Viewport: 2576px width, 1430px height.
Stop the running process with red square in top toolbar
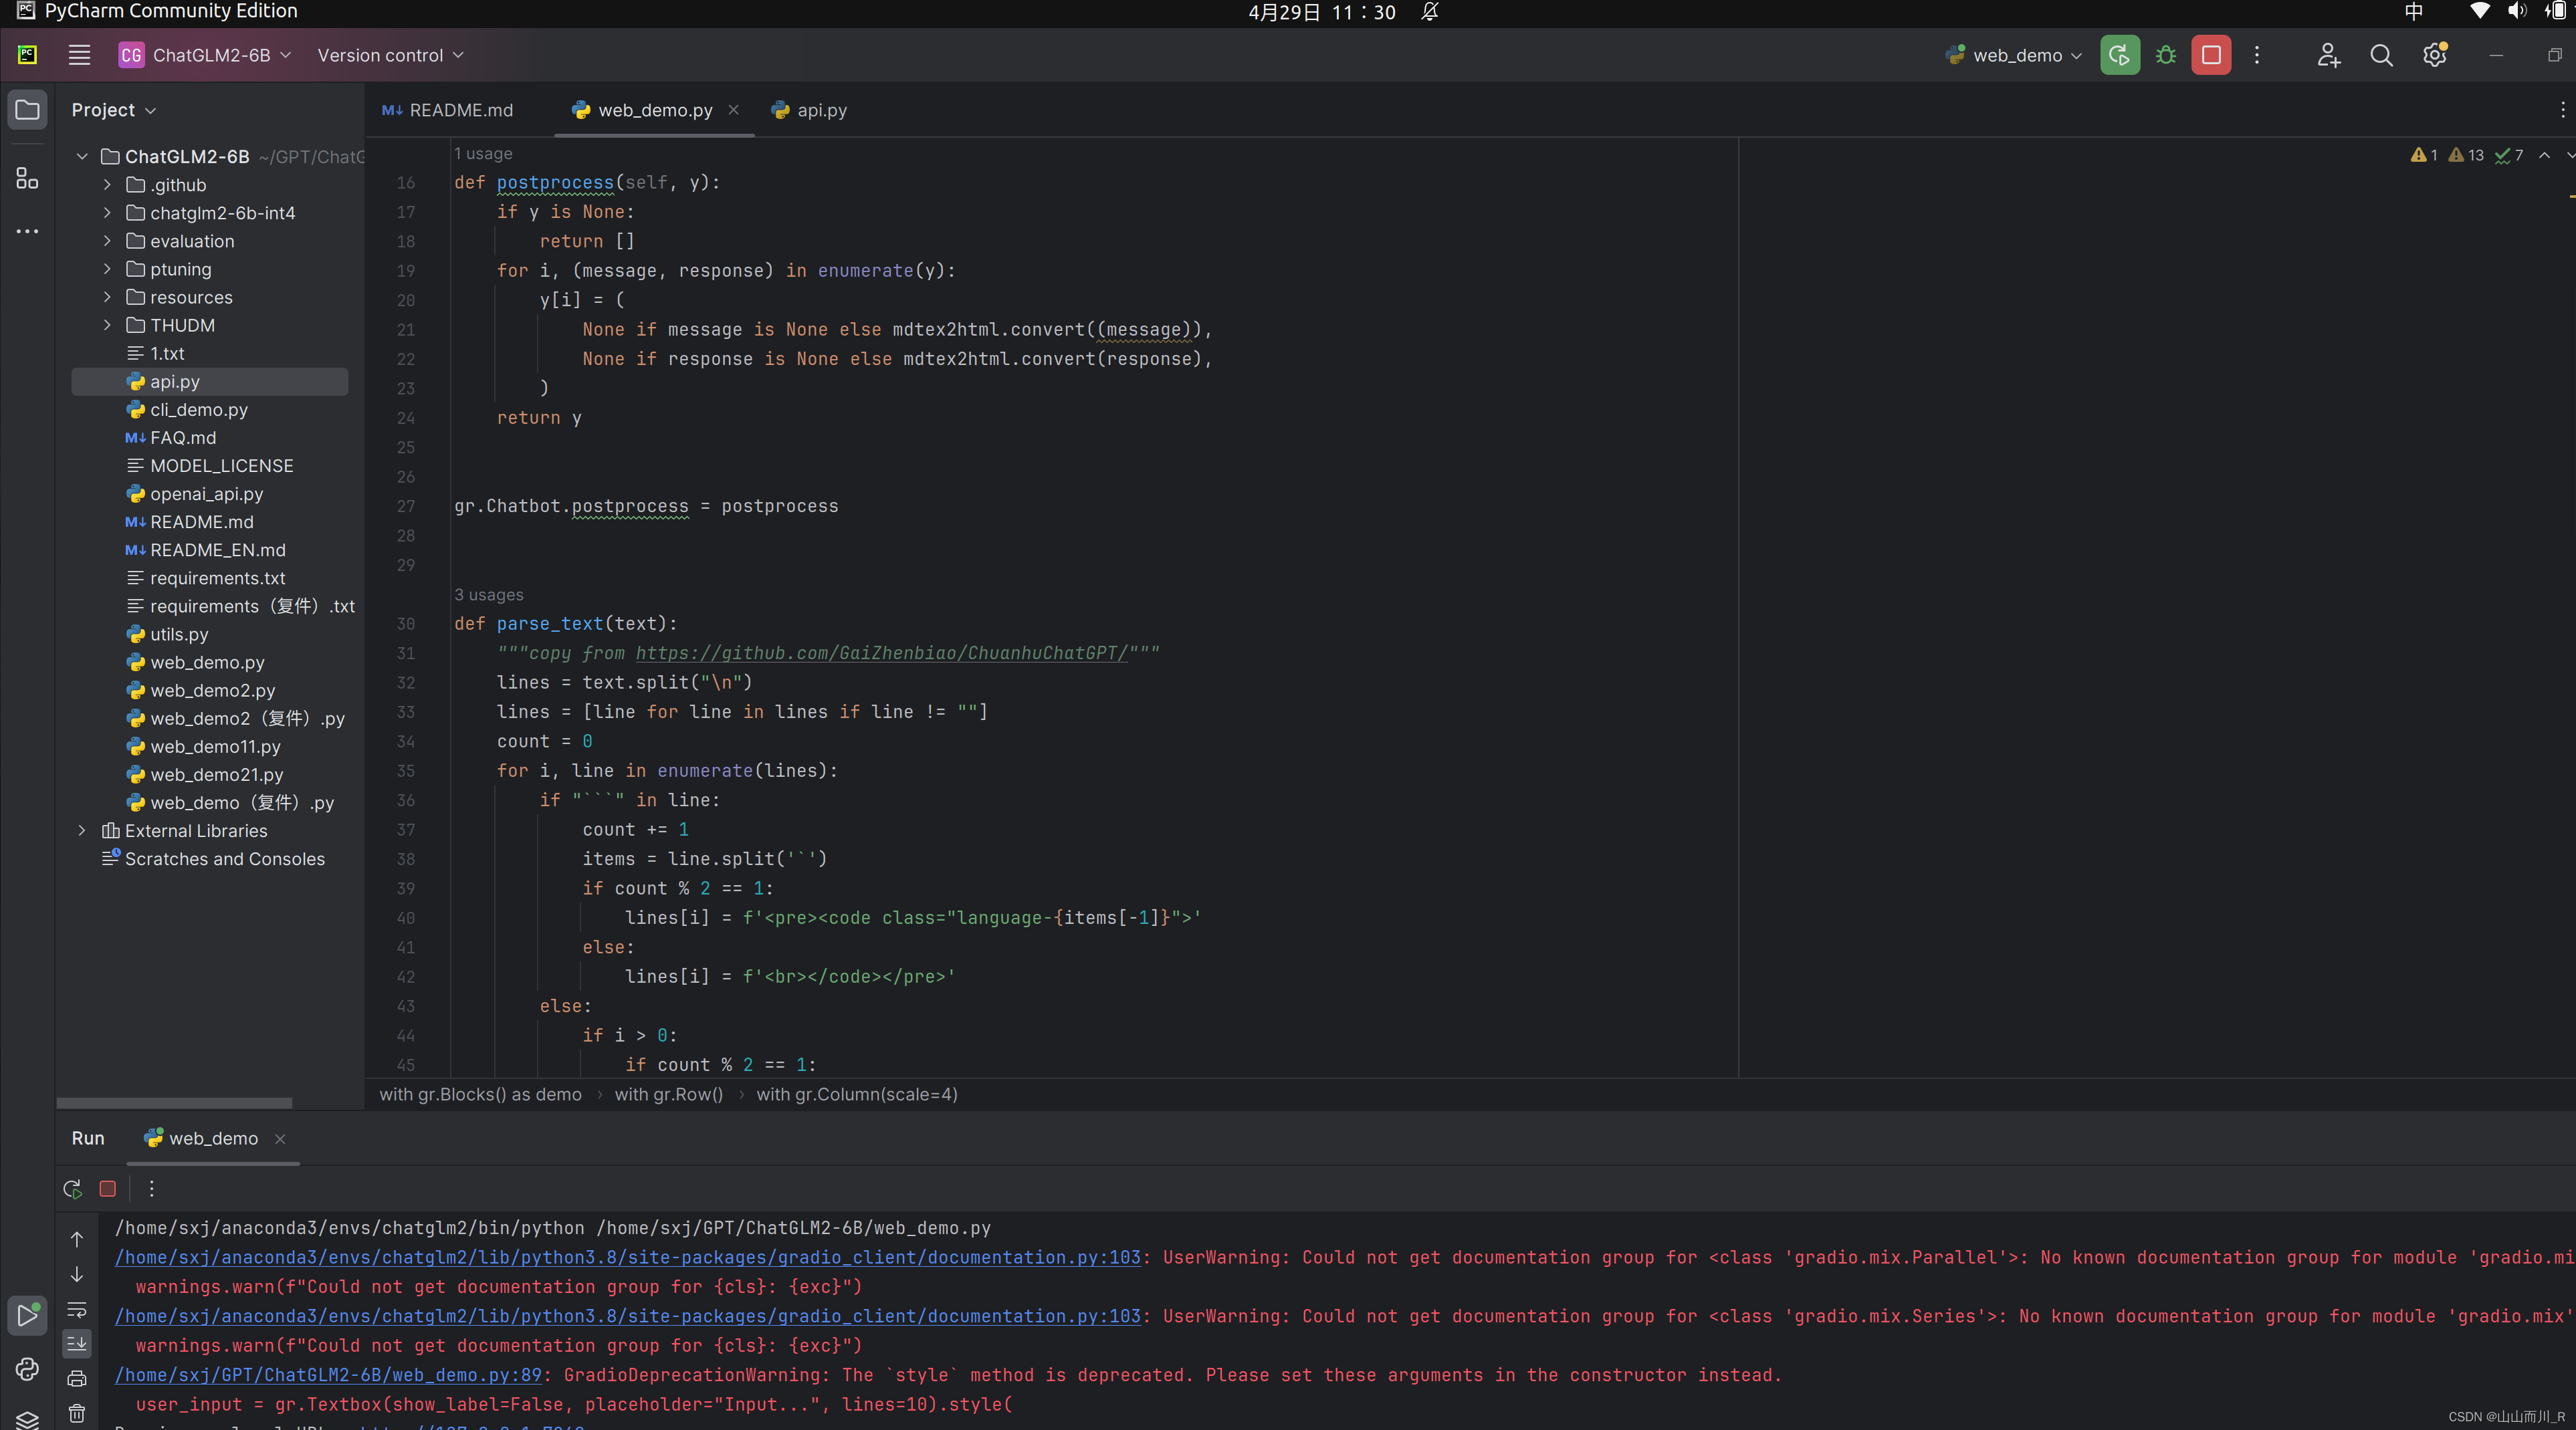coord(2211,55)
